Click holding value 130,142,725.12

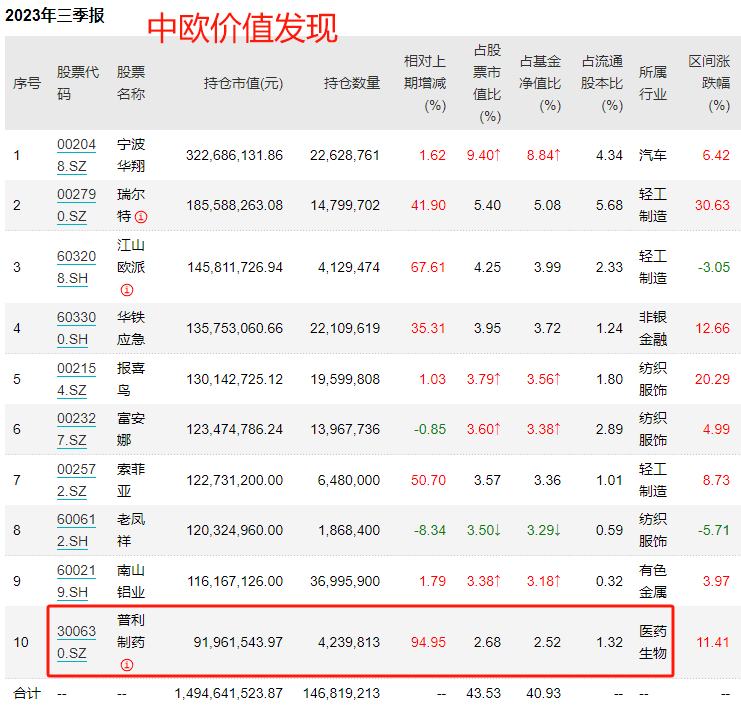pos(234,379)
